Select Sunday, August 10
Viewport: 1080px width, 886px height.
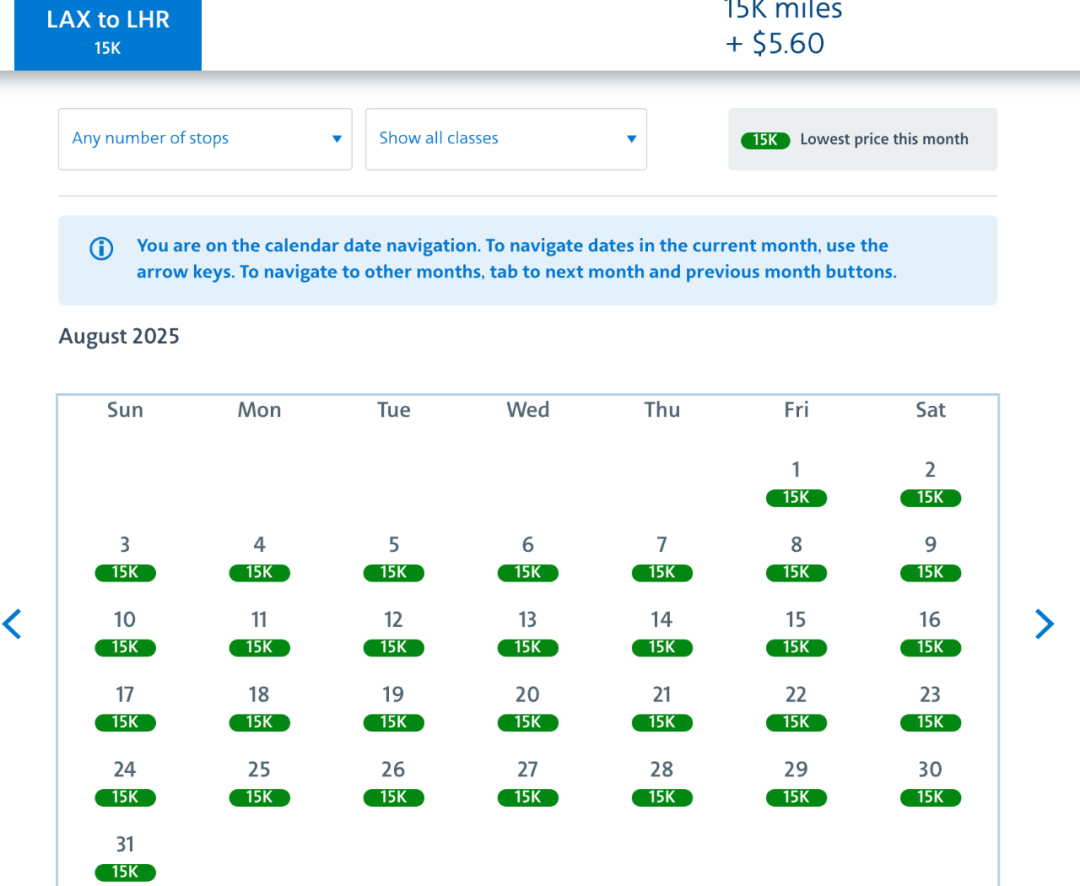point(125,632)
